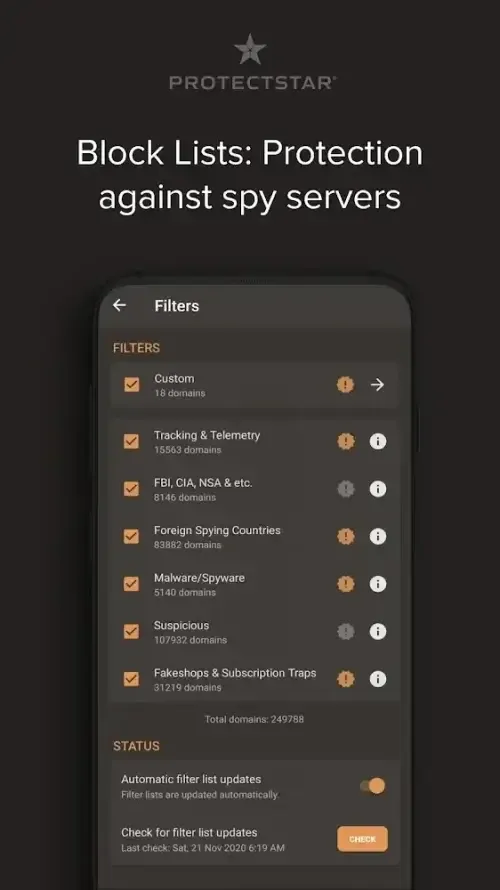Toggle the Suspicious filter checkbox
Image resolution: width=500 pixels, height=890 pixels.
pos(131,631)
